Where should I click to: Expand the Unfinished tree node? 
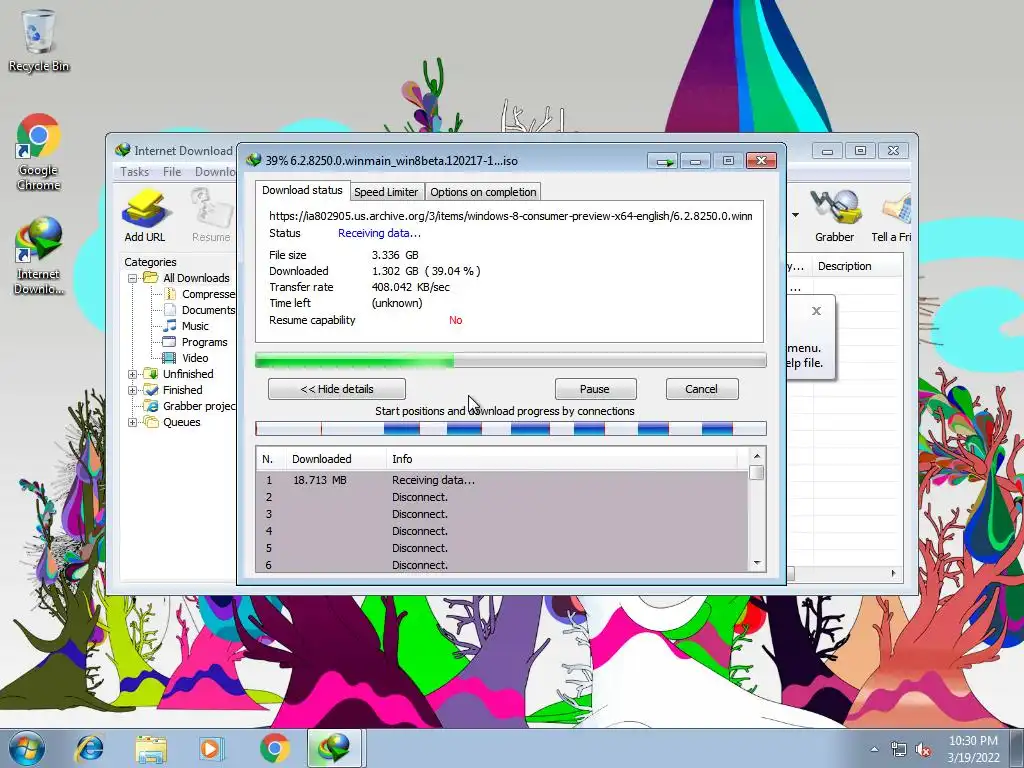click(x=133, y=374)
